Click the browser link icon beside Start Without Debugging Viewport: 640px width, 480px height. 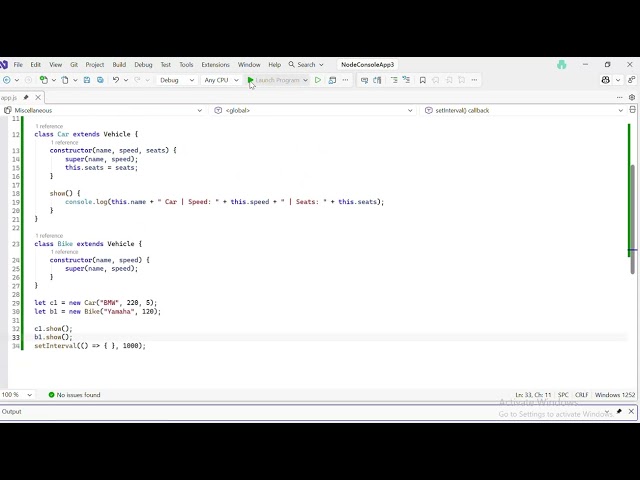tap(332, 80)
